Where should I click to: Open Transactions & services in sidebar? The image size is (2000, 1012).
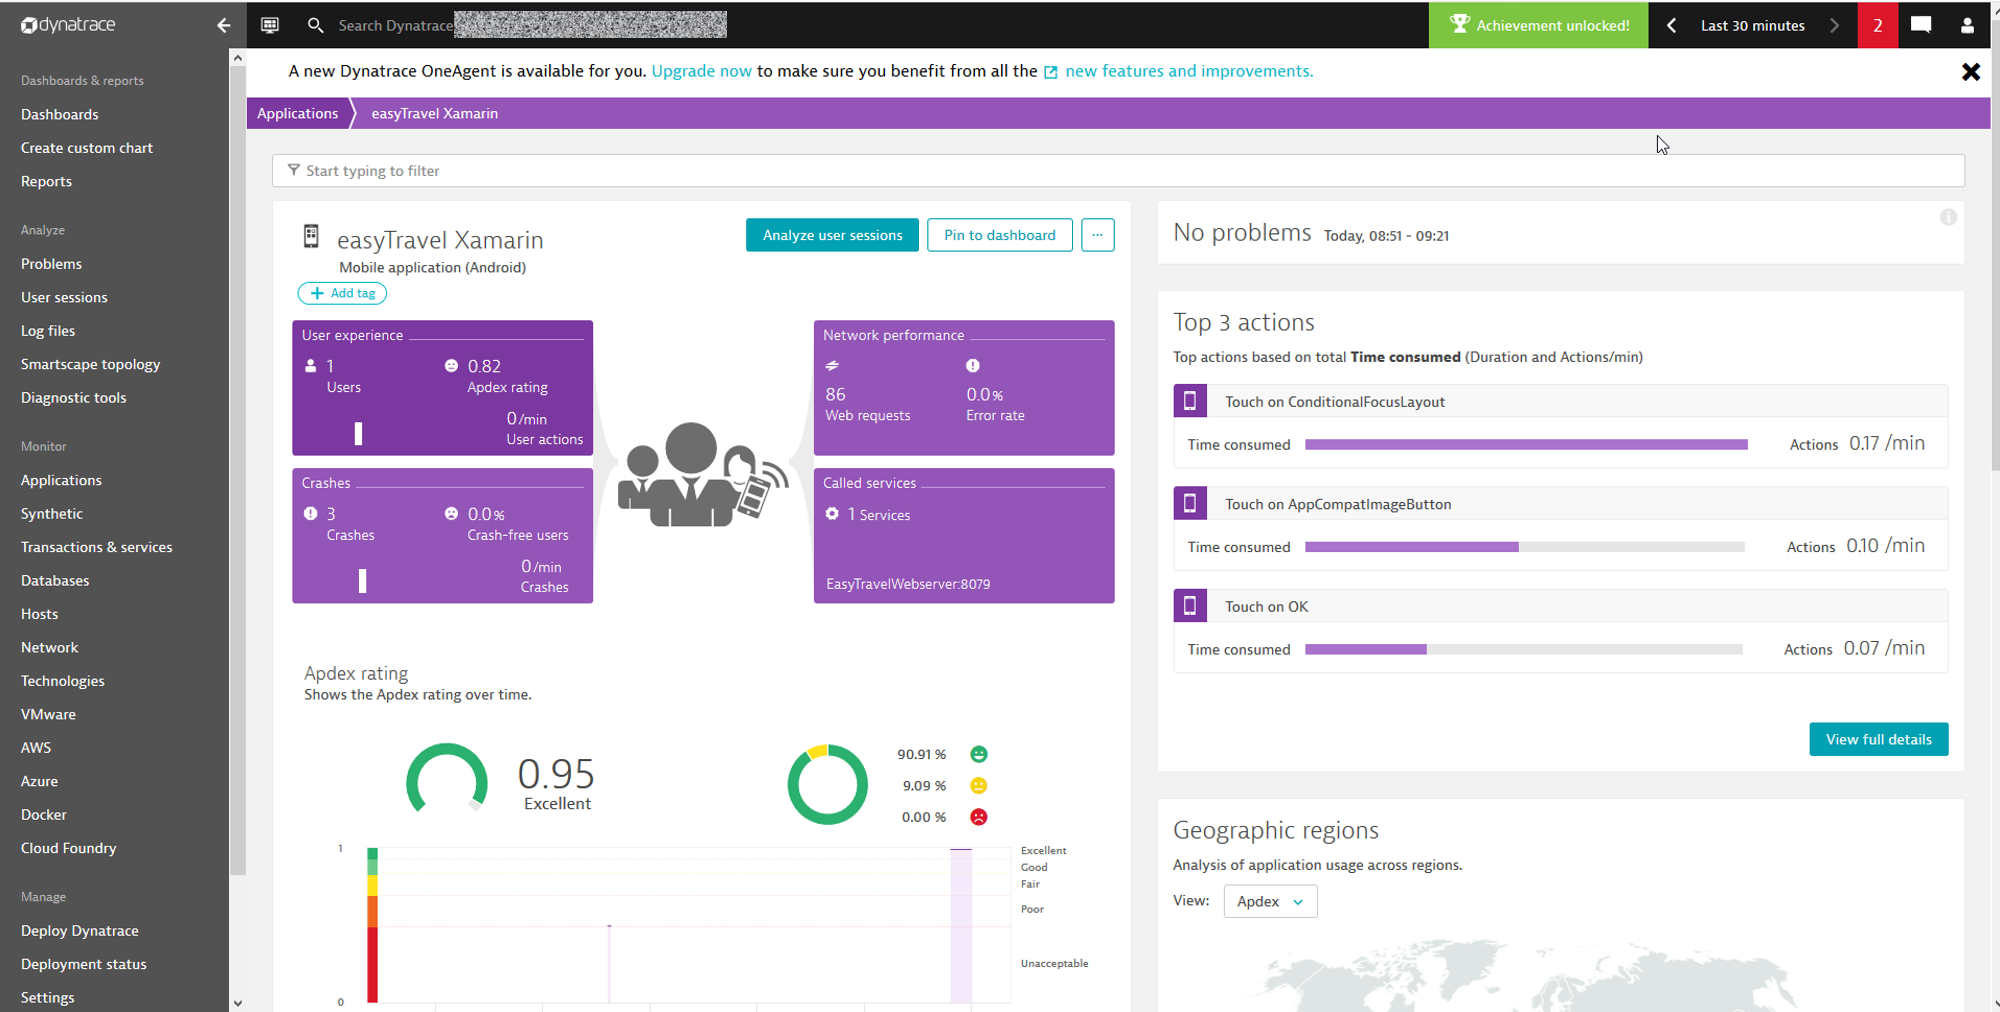(96, 547)
